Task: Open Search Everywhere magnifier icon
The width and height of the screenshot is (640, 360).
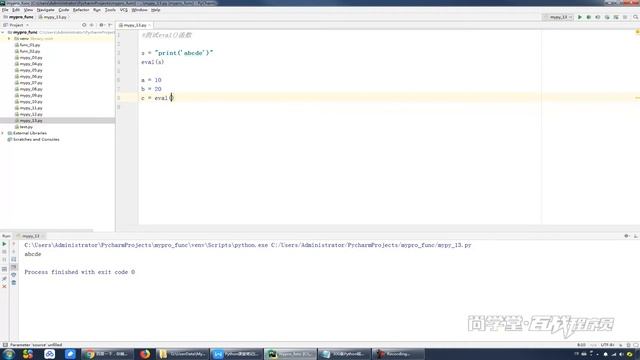Action: click(x=636, y=17)
